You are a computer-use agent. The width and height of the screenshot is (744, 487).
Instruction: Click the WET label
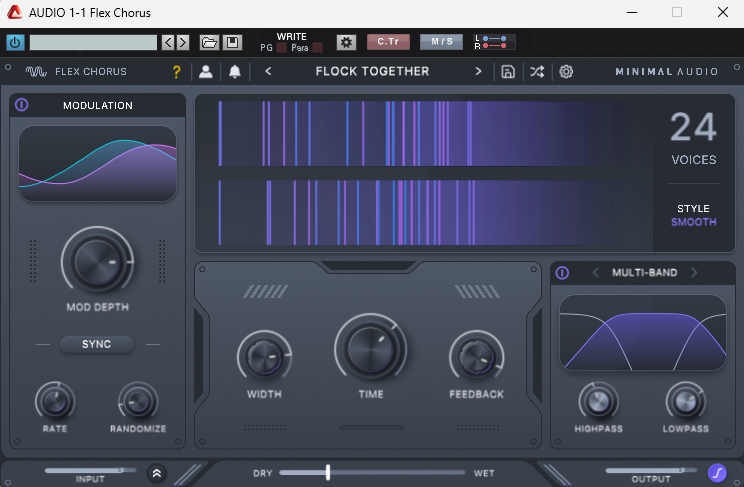484,473
